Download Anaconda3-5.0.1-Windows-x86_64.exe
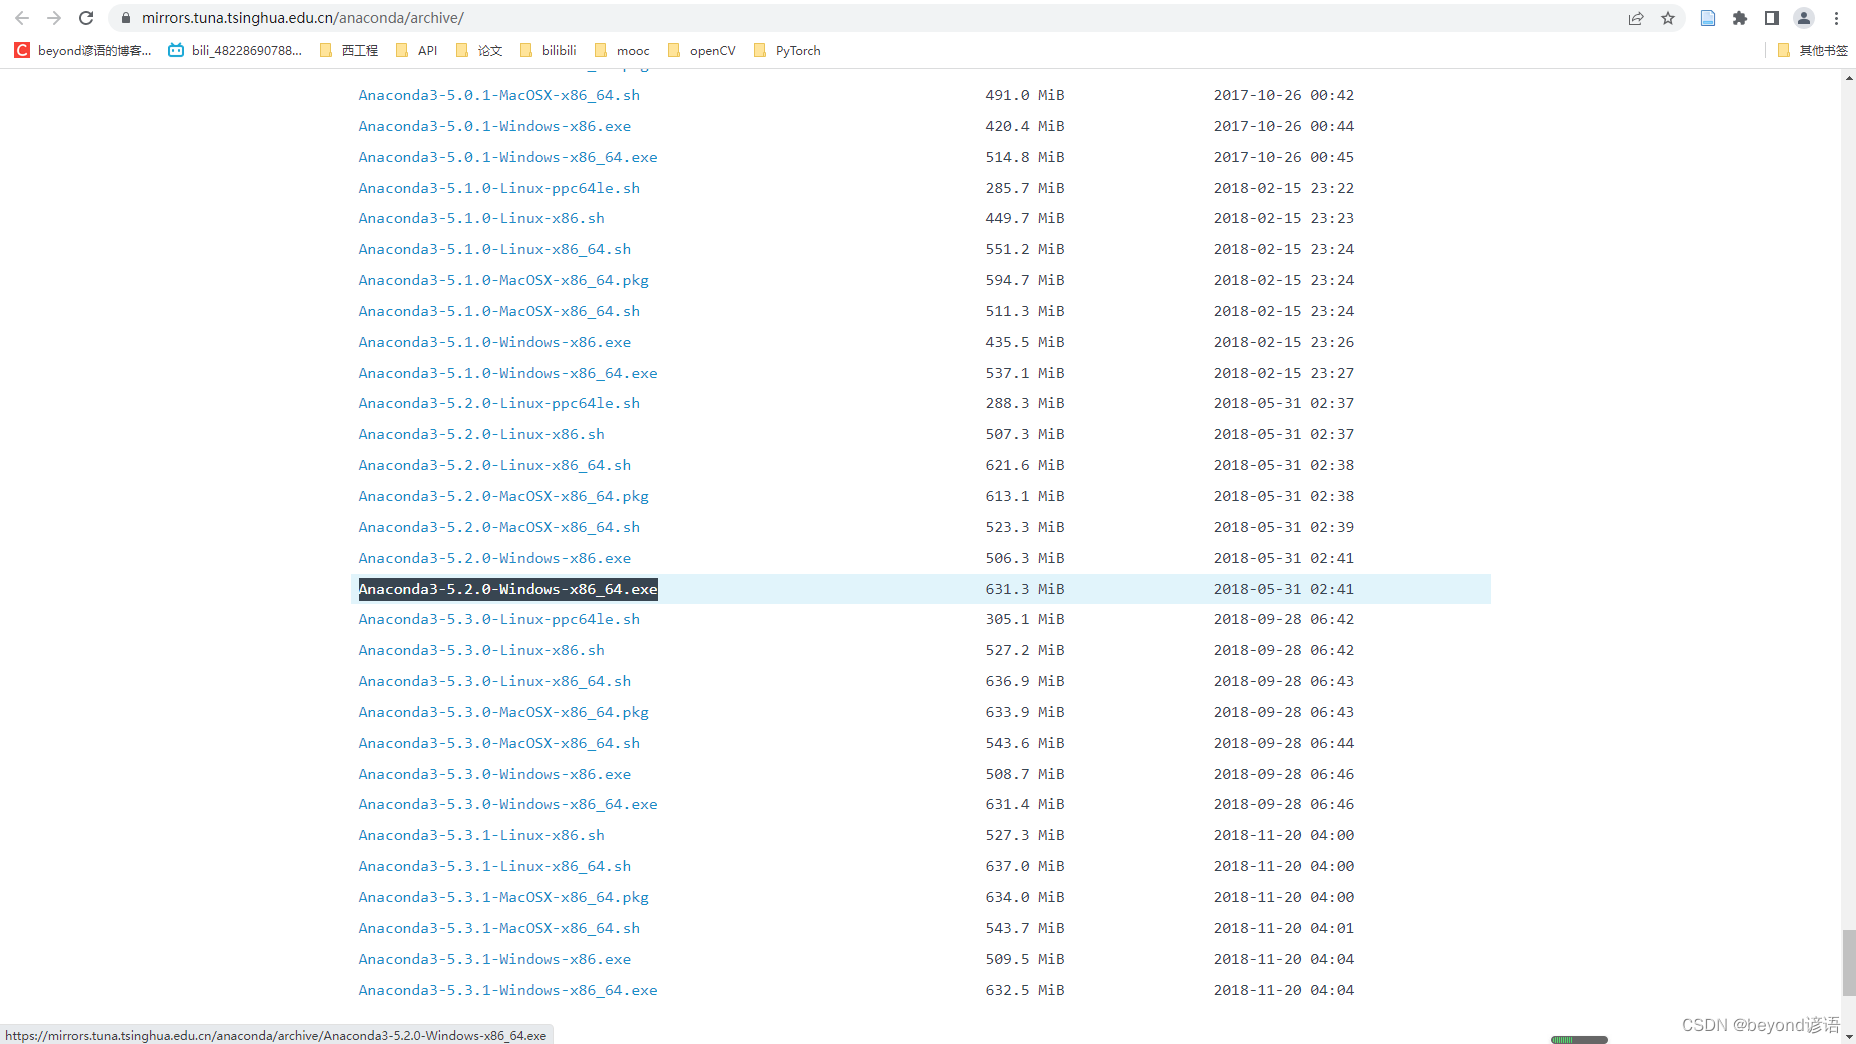This screenshot has height=1044, width=1856. click(x=508, y=157)
